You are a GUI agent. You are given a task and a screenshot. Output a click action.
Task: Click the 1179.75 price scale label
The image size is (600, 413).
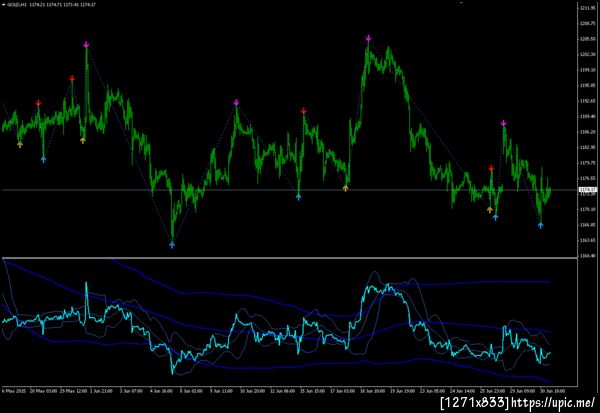587,163
